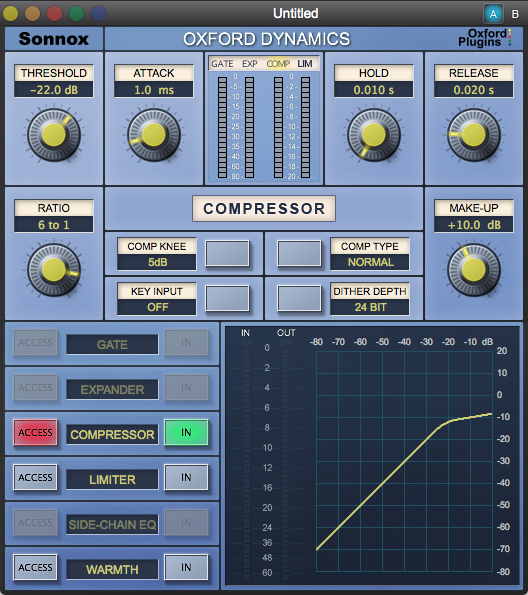
Task: Click the Oxford Plugins logo
Action: pos(484,38)
